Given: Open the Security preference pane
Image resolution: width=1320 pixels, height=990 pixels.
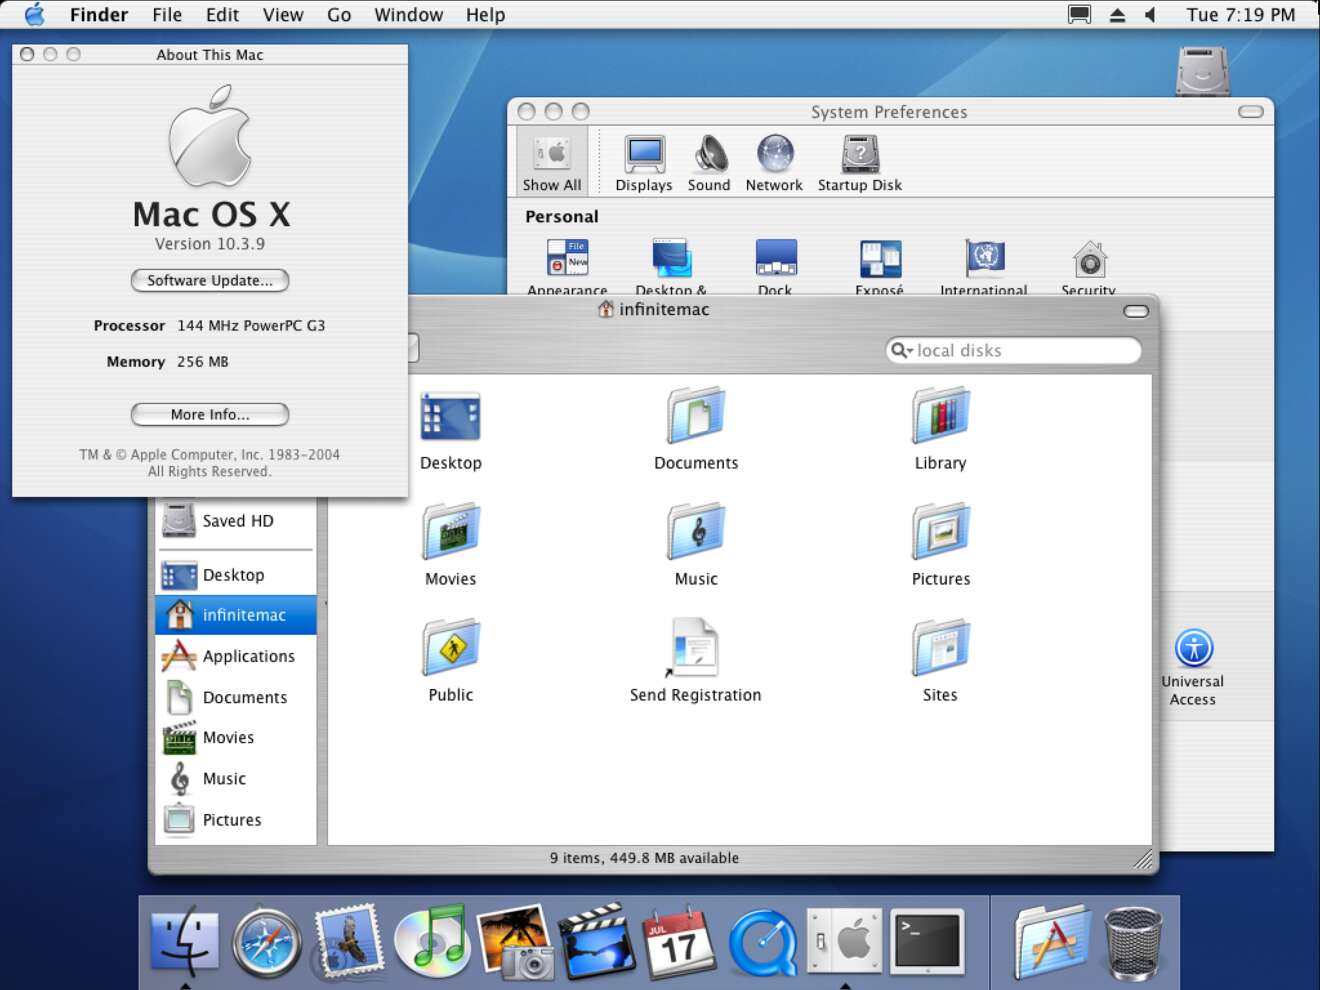Looking at the screenshot, I should (x=1088, y=260).
